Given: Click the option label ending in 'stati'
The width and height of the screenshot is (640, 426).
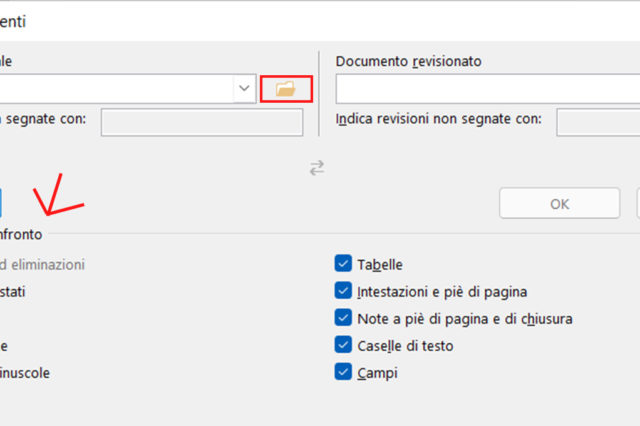Looking at the screenshot, I should point(14,292).
